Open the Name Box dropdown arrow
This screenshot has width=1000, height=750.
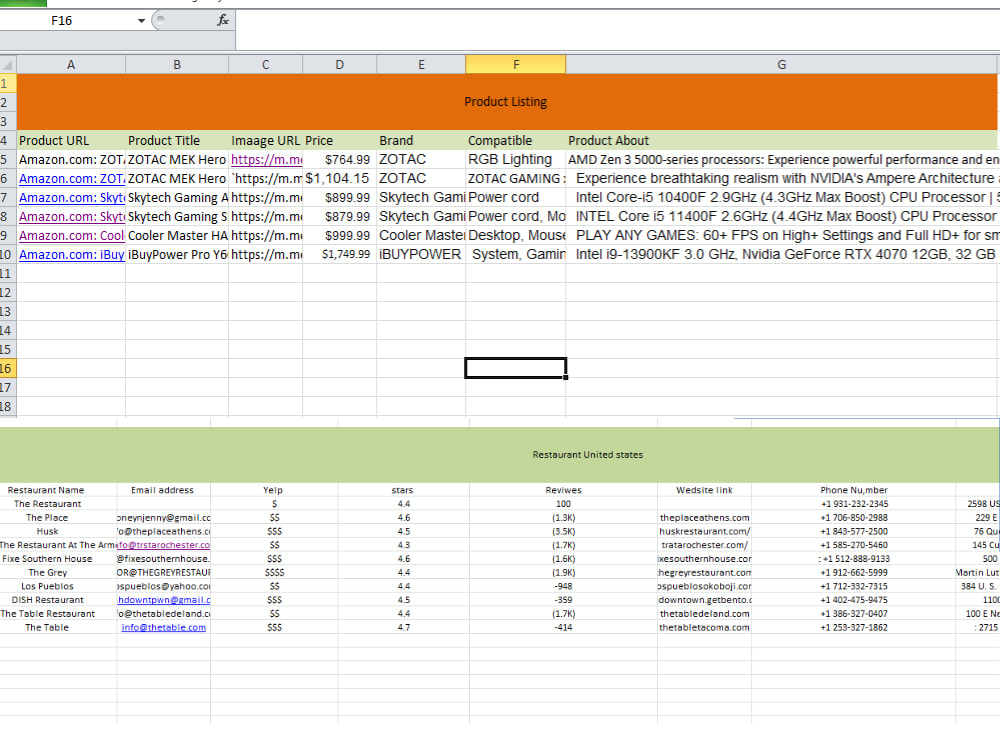pyautogui.click(x=140, y=19)
